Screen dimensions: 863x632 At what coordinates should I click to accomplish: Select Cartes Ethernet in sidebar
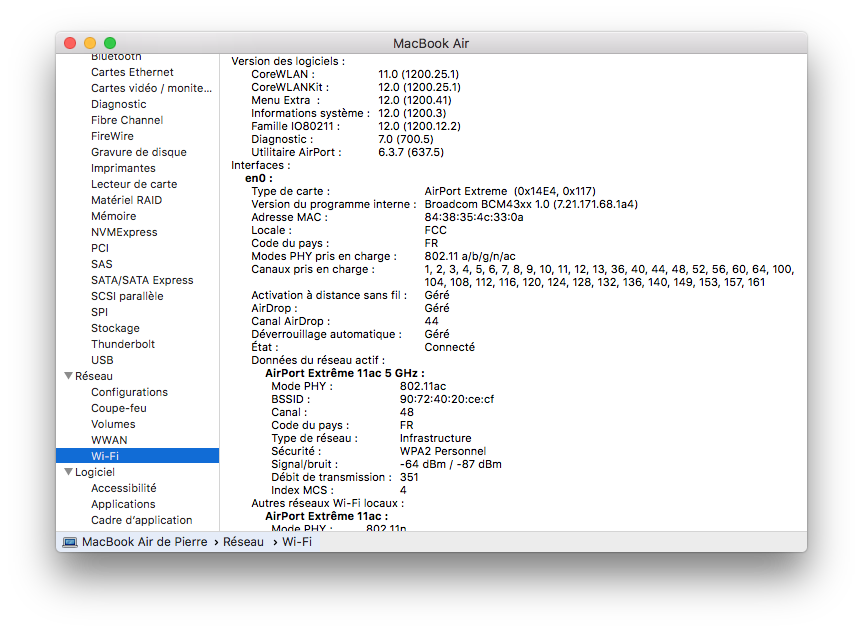tap(132, 72)
